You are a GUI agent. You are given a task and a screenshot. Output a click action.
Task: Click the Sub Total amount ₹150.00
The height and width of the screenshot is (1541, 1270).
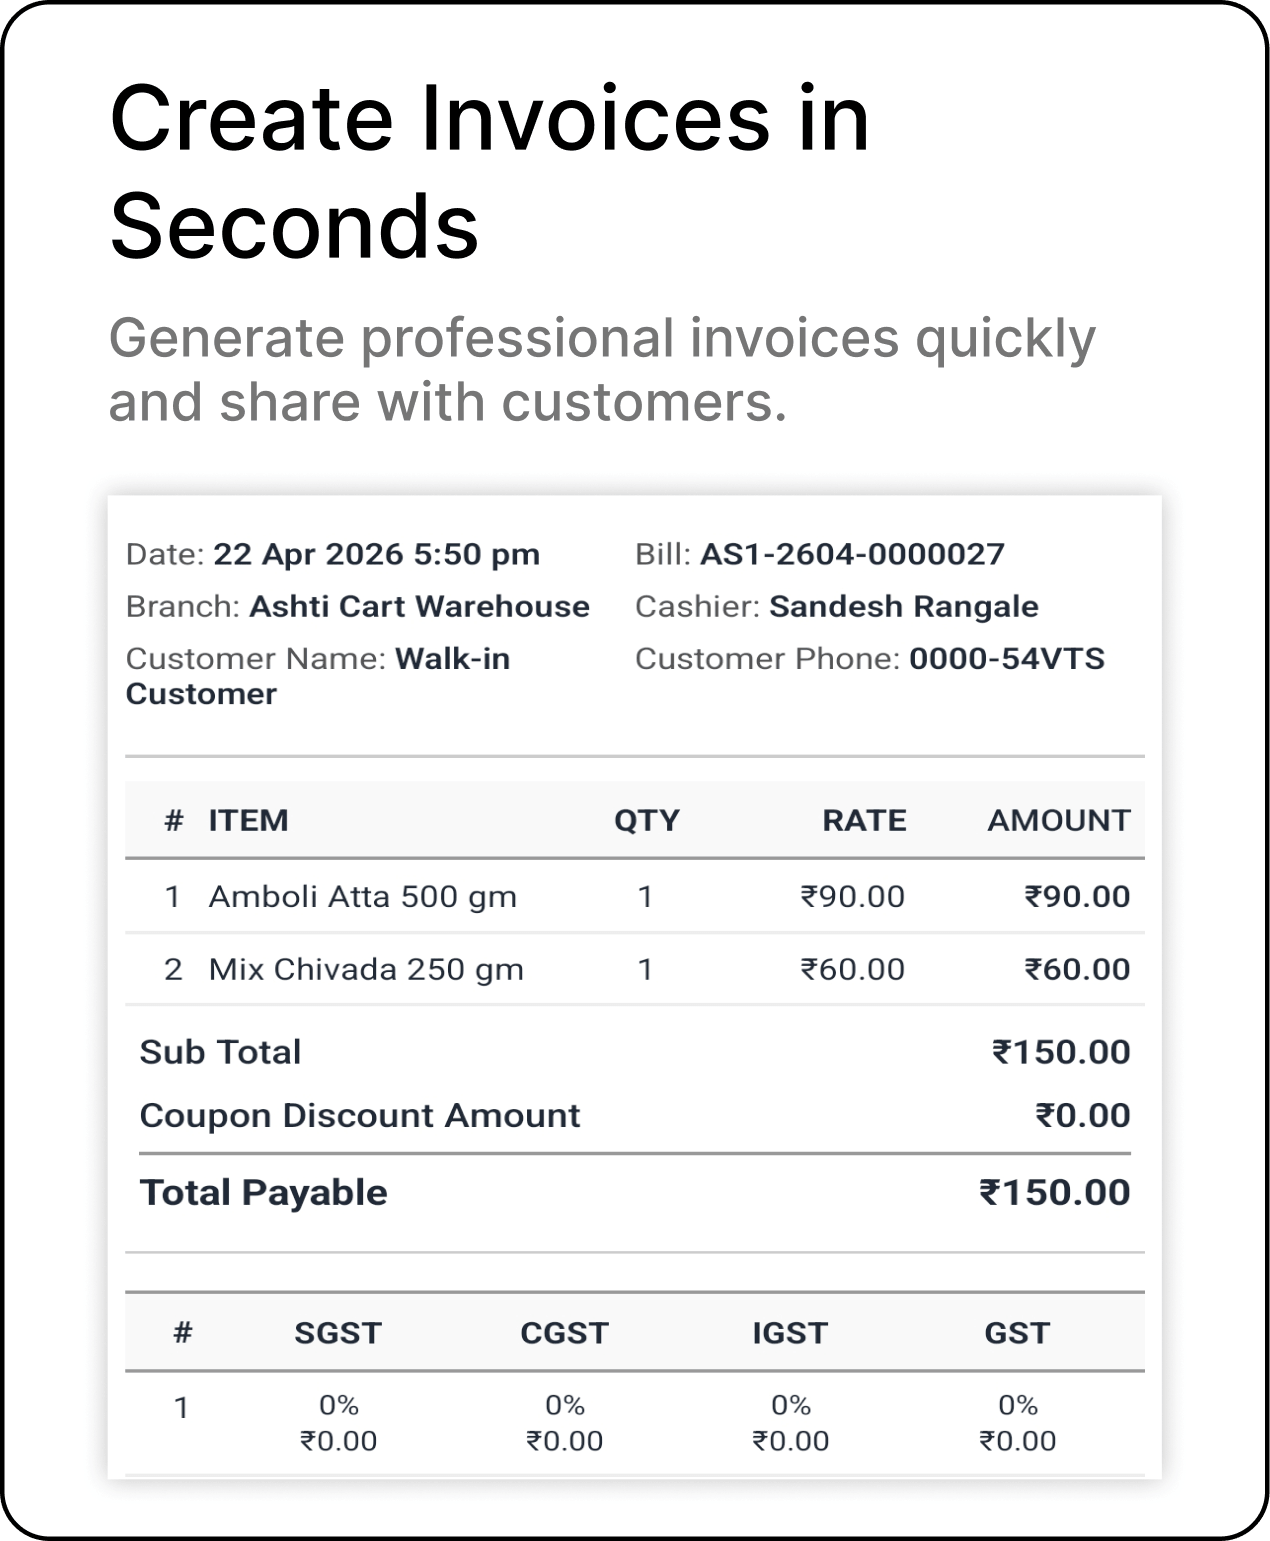coord(1061,1052)
